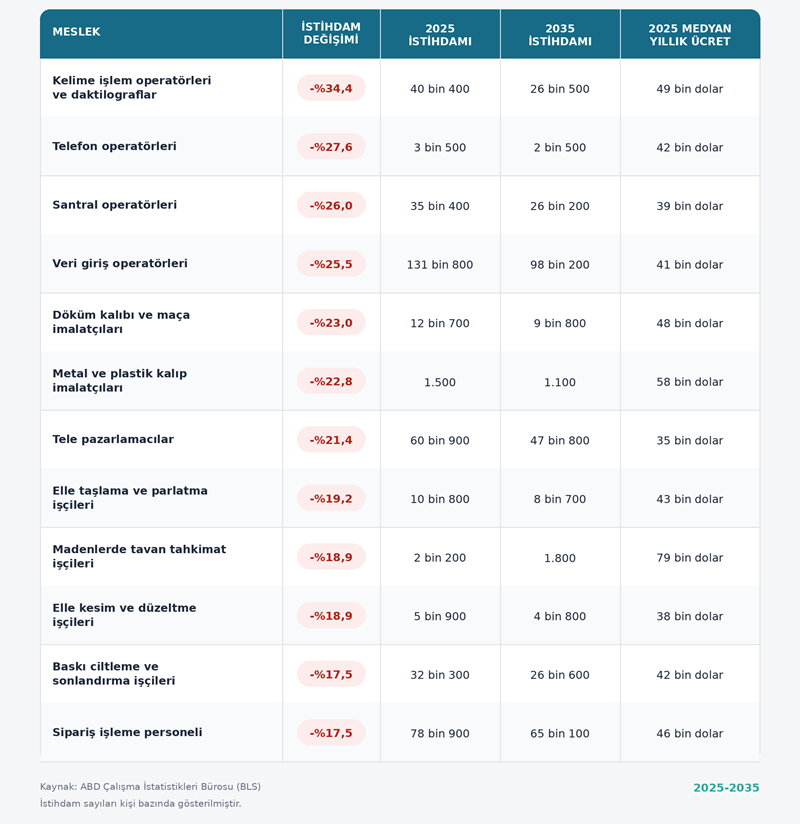The height and width of the screenshot is (824, 800).
Task: Click Kelime işlem operatörleri row label
Action: pyautogui.click(x=131, y=88)
